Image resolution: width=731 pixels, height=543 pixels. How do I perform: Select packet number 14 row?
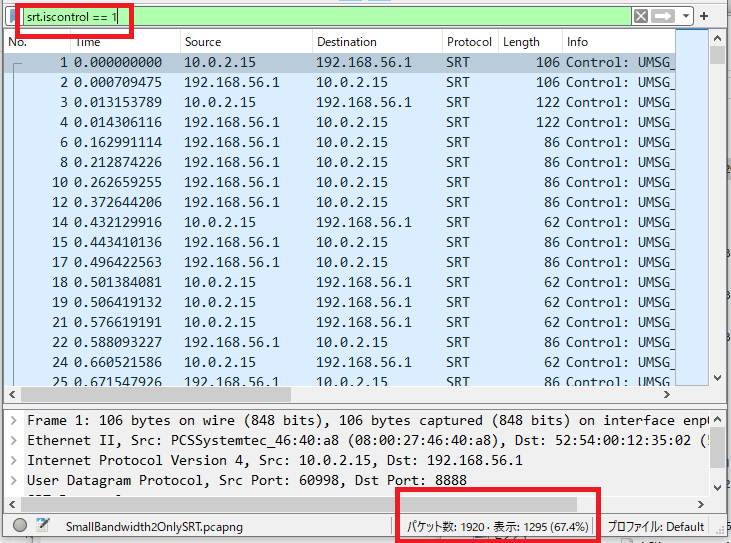(x=339, y=223)
